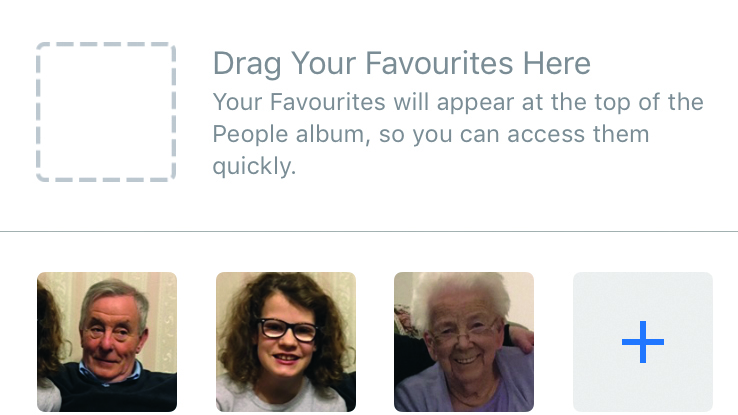Viewport: 738px width, 415px height.
Task: Select the man in navy jumper
Action: pyautogui.click(x=107, y=342)
